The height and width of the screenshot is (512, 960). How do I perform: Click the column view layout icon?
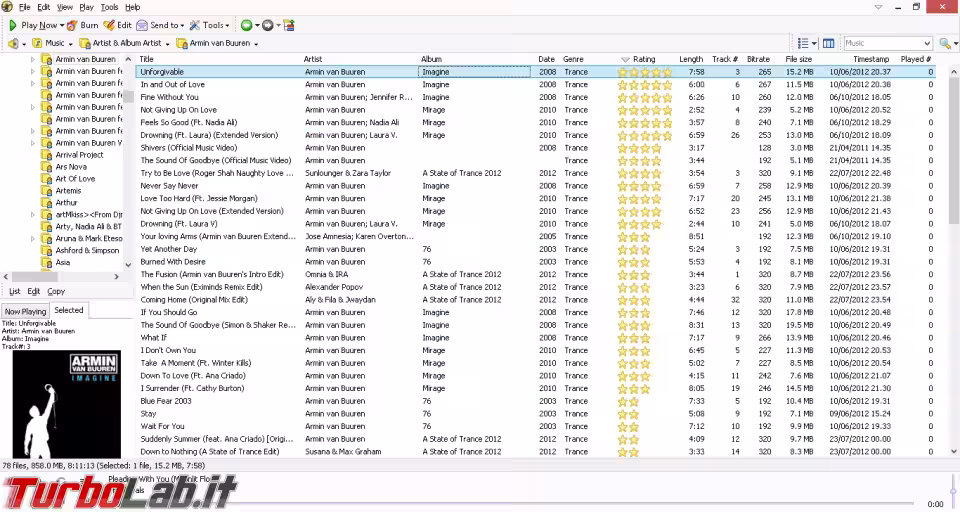pyautogui.click(x=828, y=43)
